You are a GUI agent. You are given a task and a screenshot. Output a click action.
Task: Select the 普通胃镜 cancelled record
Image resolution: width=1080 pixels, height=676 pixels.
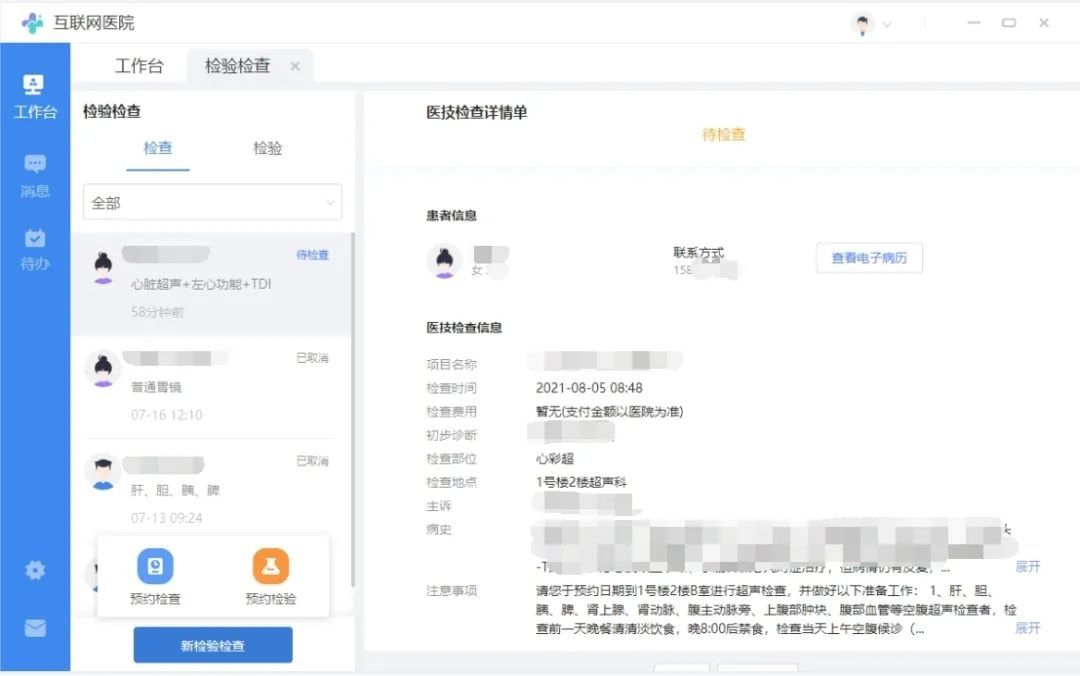point(212,387)
